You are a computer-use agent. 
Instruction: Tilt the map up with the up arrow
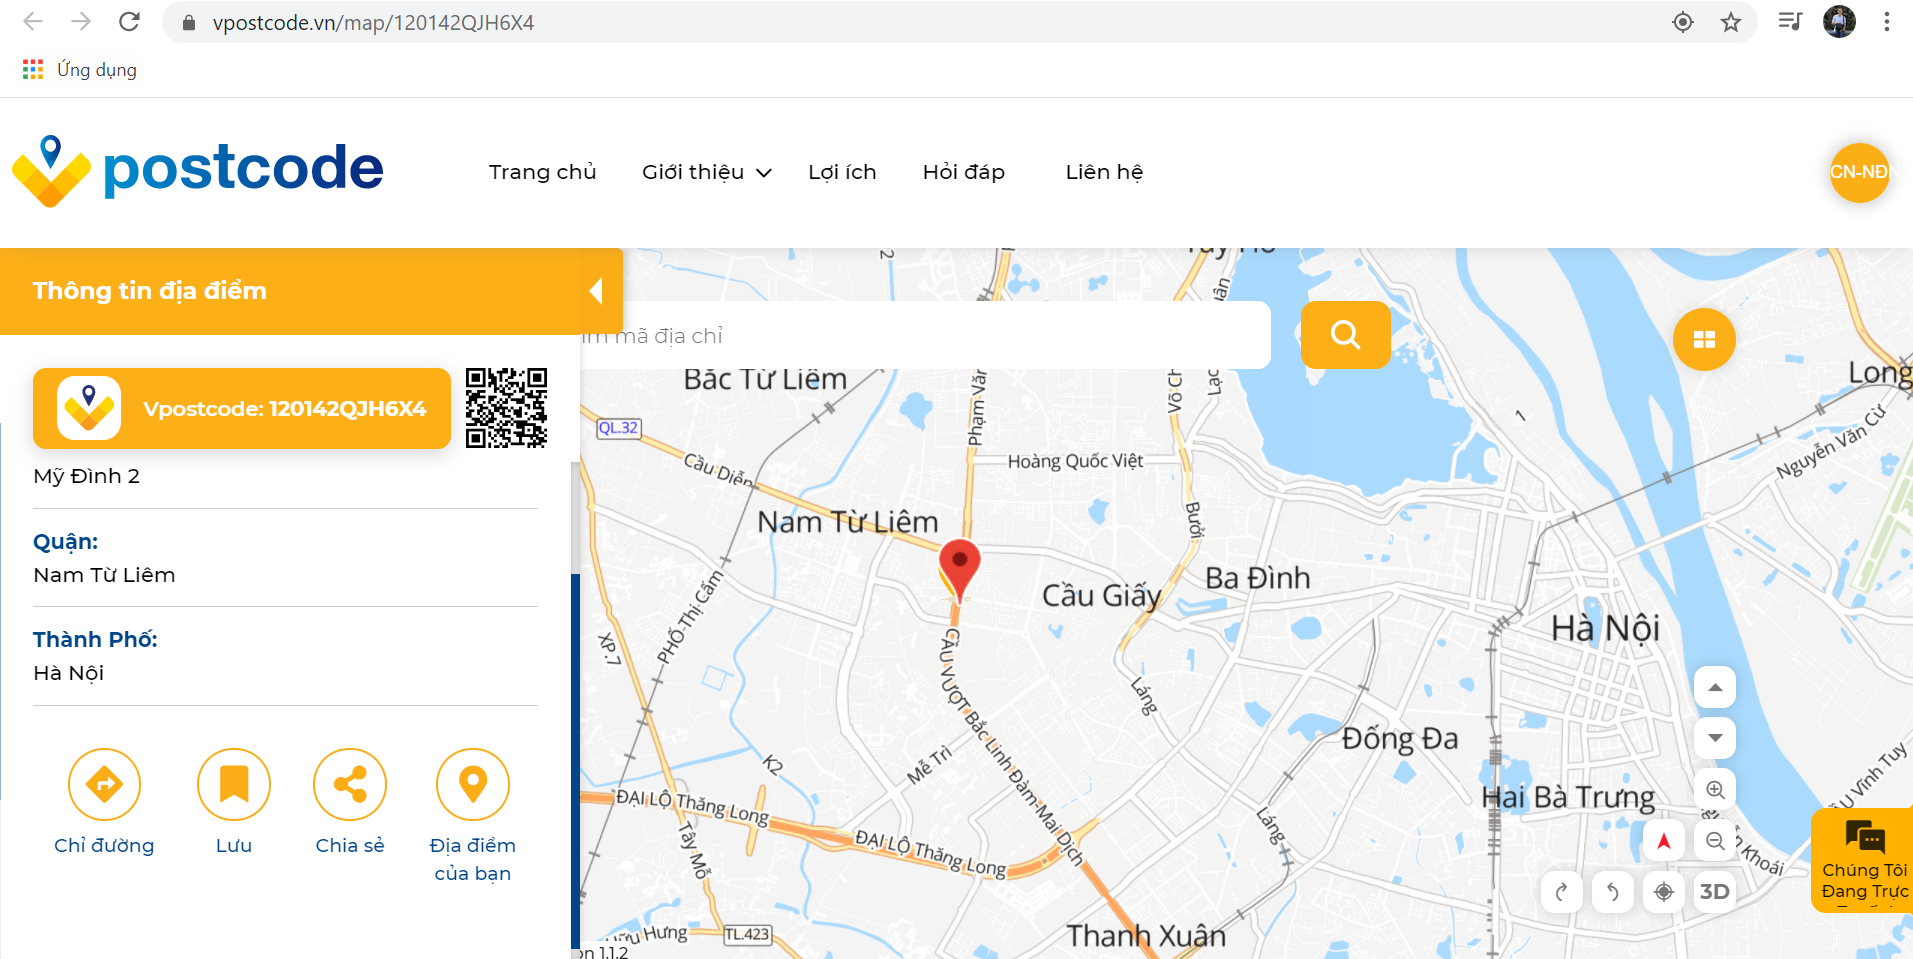(1715, 687)
